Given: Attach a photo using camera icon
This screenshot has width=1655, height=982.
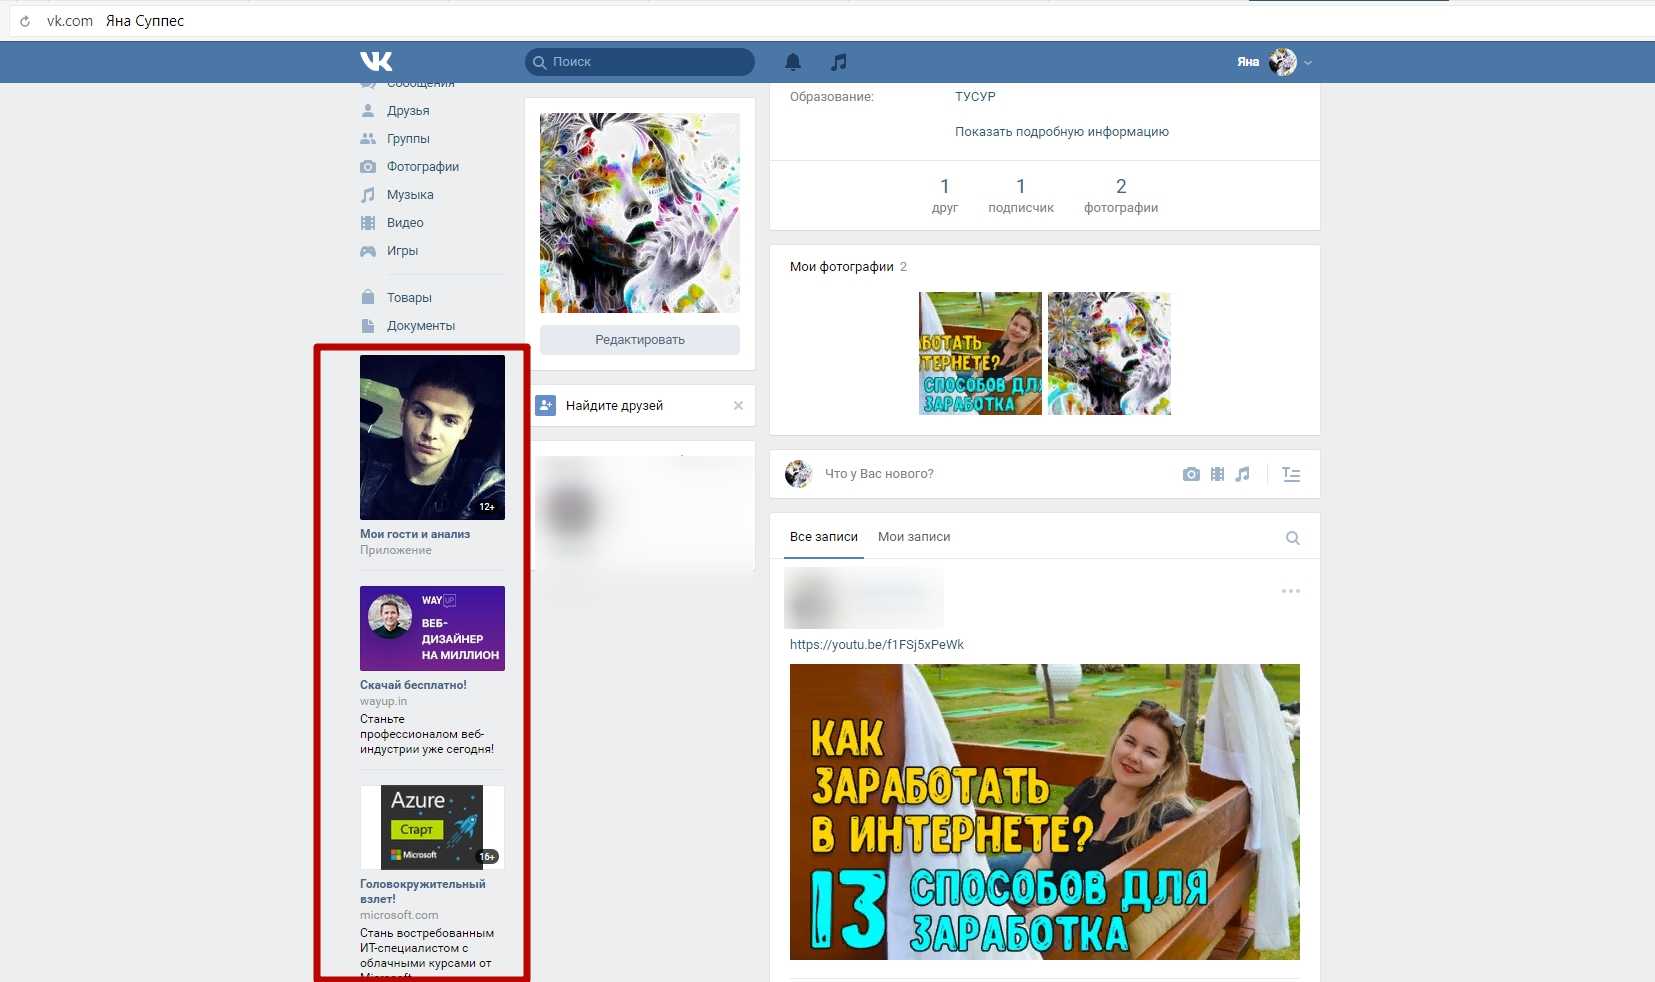Looking at the screenshot, I should (x=1191, y=474).
